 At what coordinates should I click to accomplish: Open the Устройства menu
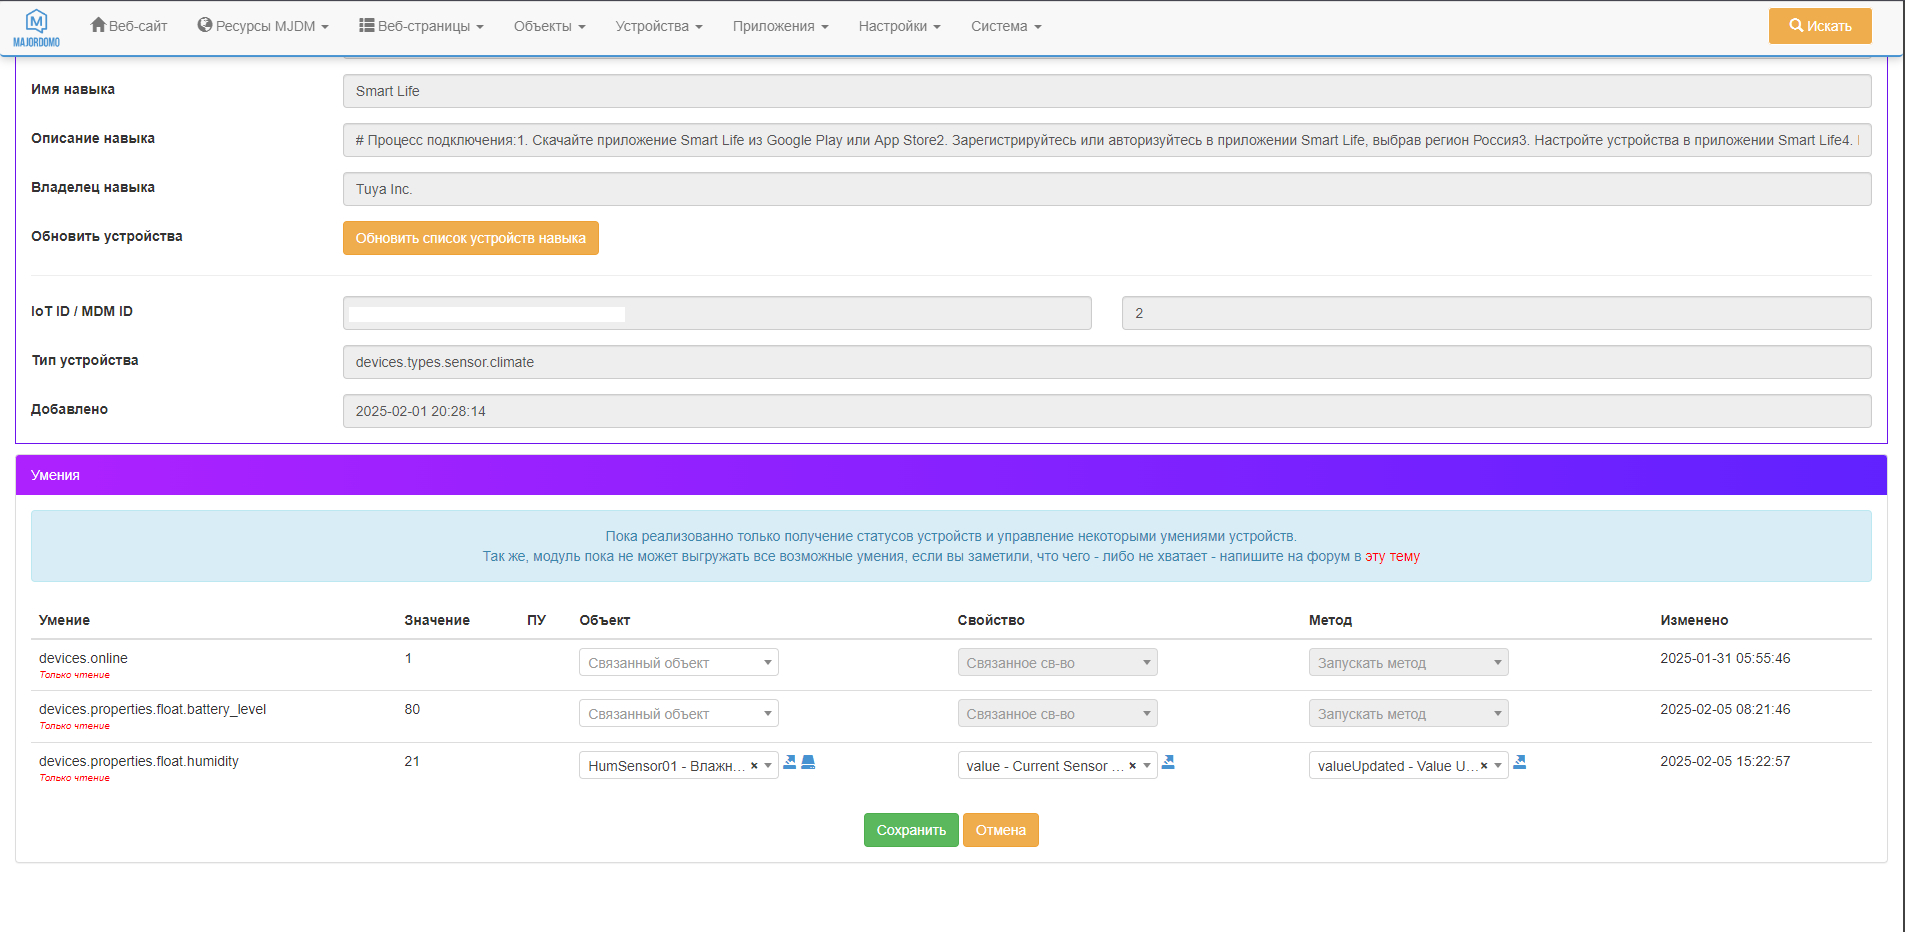[x=658, y=26]
